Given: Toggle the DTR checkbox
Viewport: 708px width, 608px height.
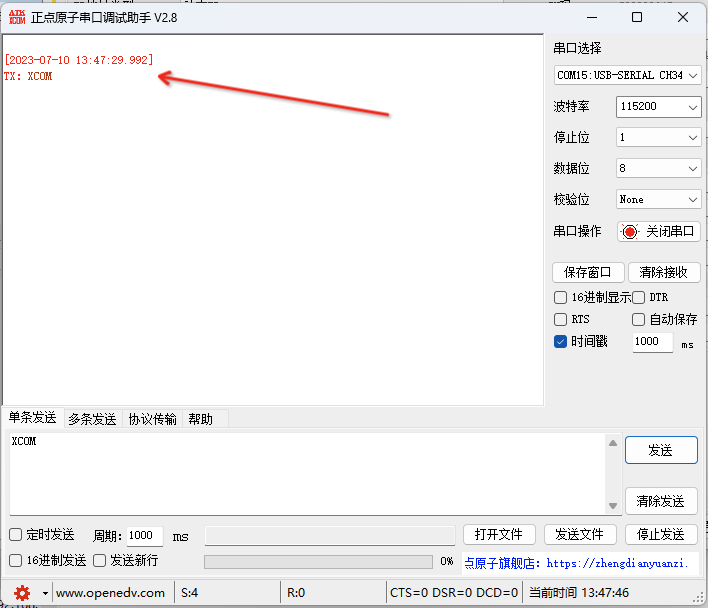Looking at the screenshot, I should (x=638, y=297).
